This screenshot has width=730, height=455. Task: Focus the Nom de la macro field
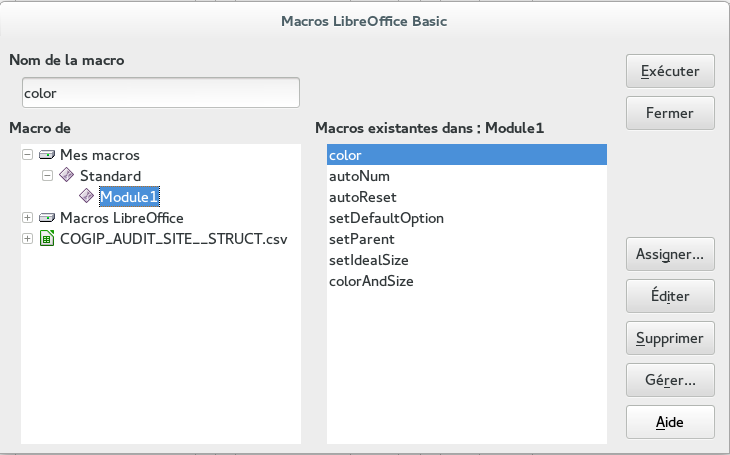161,93
